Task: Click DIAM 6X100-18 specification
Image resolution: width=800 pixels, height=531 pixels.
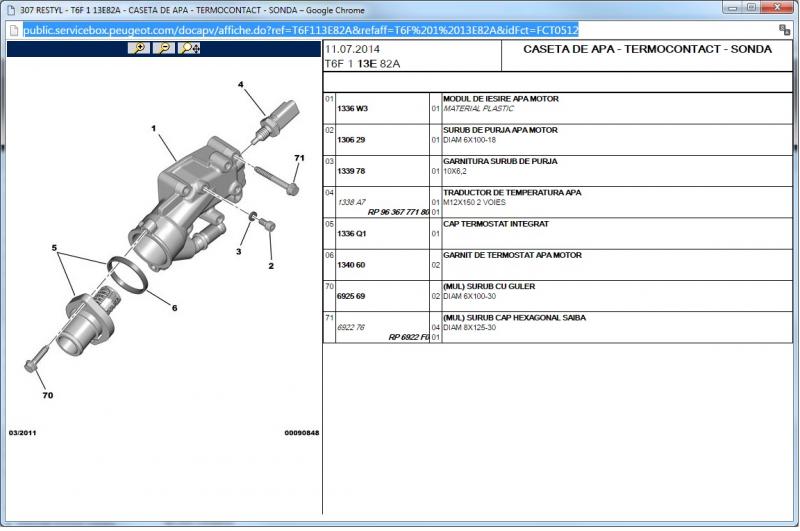Action: [x=469, y=140]
